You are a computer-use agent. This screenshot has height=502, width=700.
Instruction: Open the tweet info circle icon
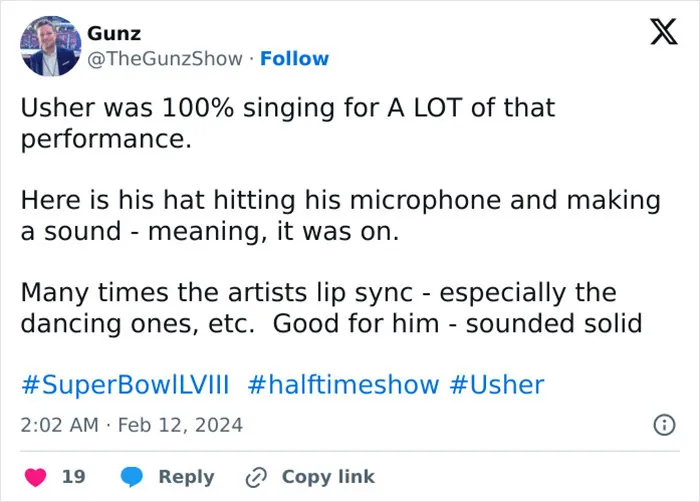pos(664,425)
